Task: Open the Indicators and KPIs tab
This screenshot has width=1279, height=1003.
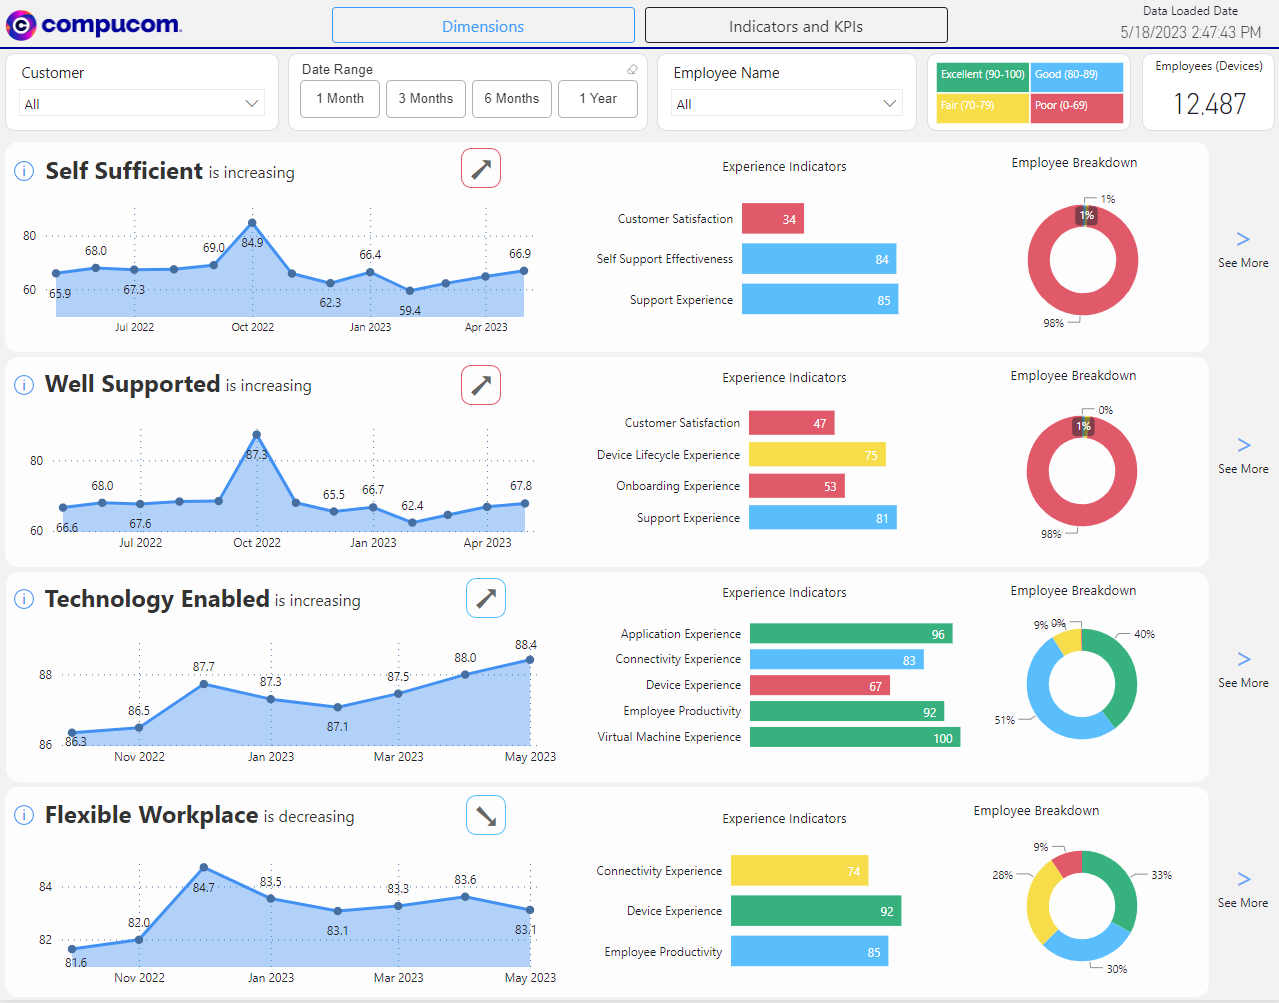Action: (x=796, y=26)
